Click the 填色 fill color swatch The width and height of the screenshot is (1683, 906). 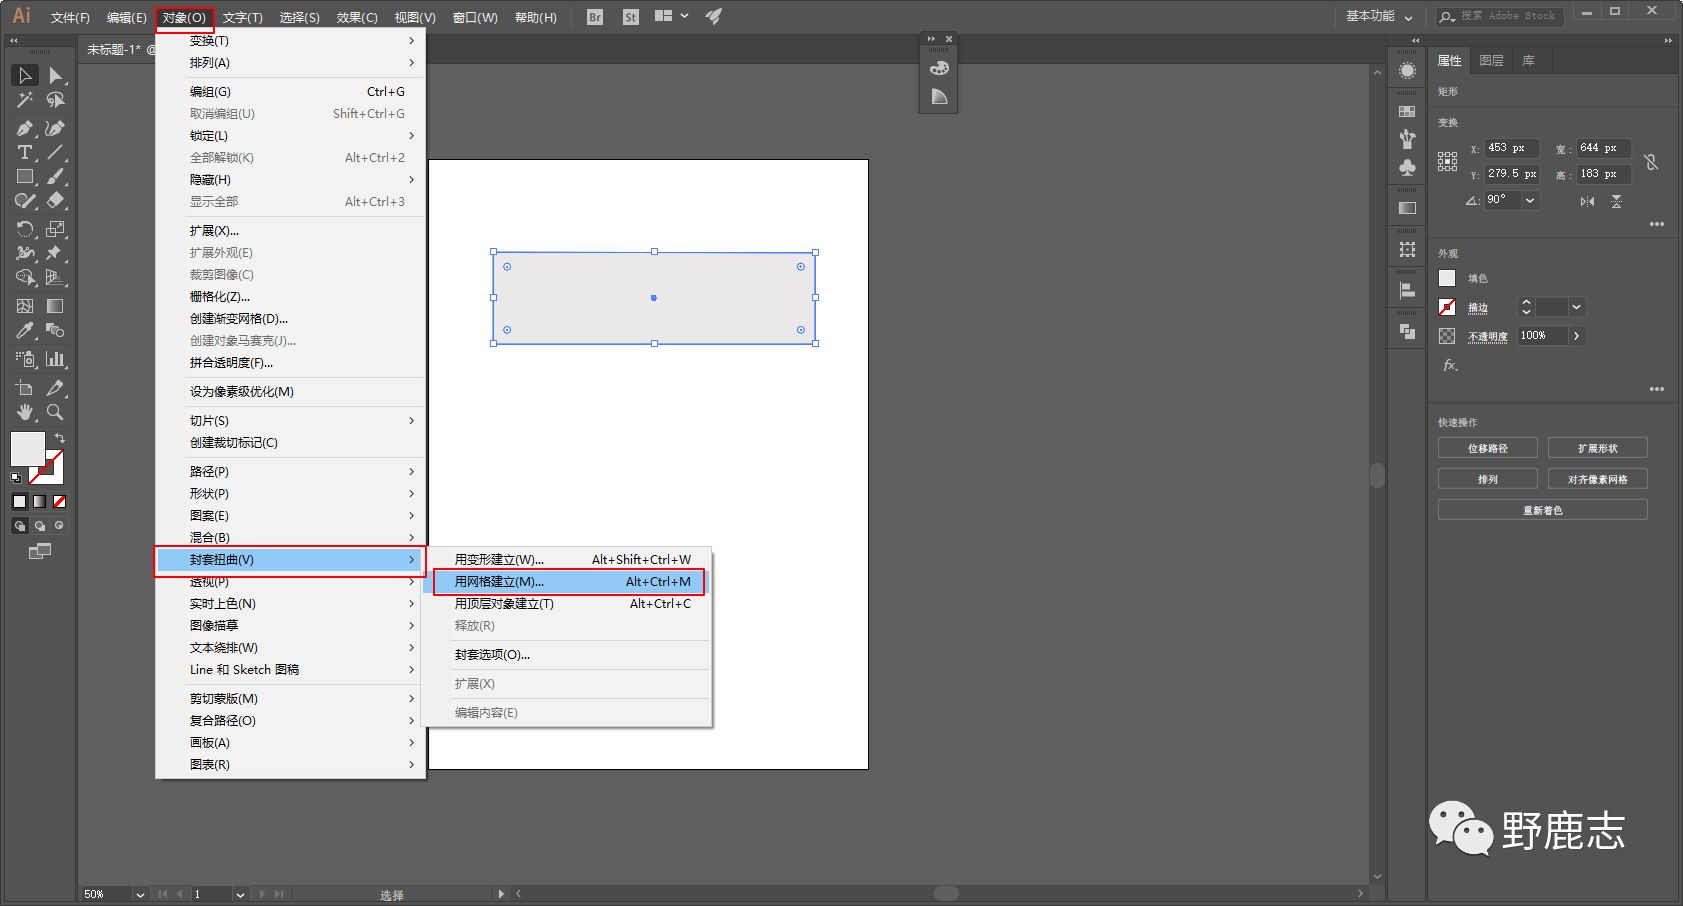(x=1447, y=279)
